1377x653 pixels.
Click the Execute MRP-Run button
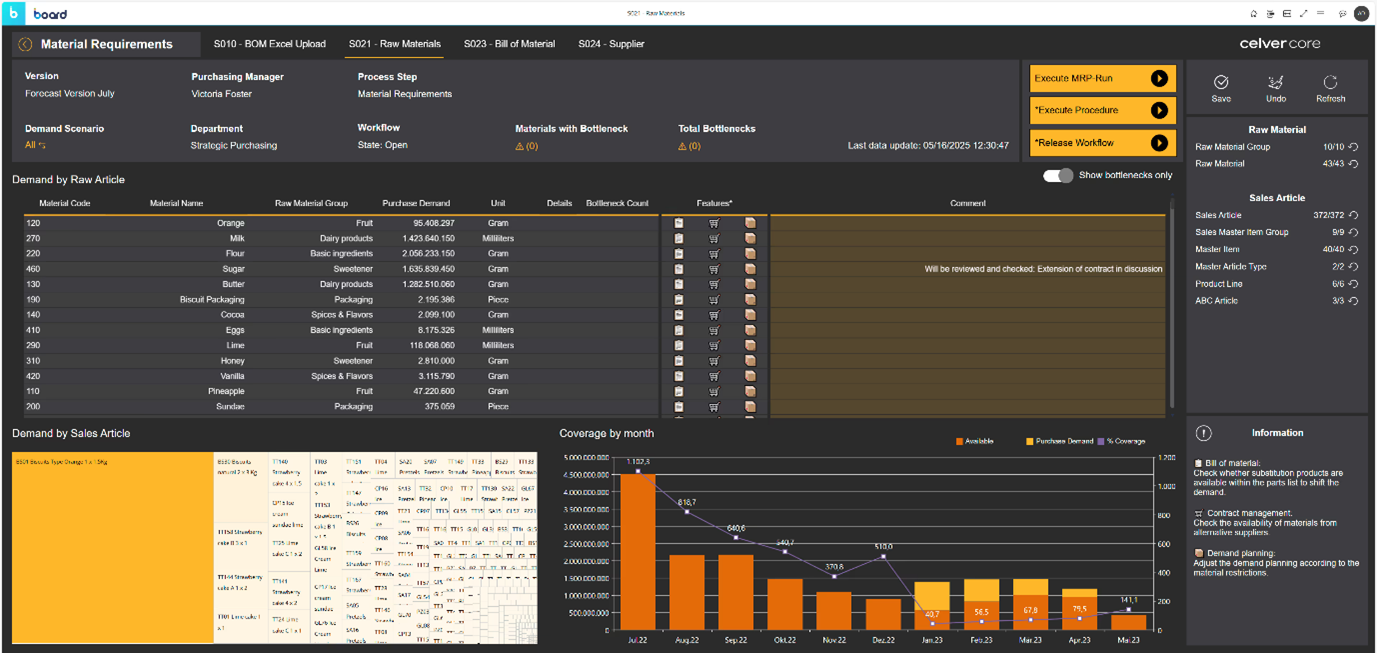1102,79
